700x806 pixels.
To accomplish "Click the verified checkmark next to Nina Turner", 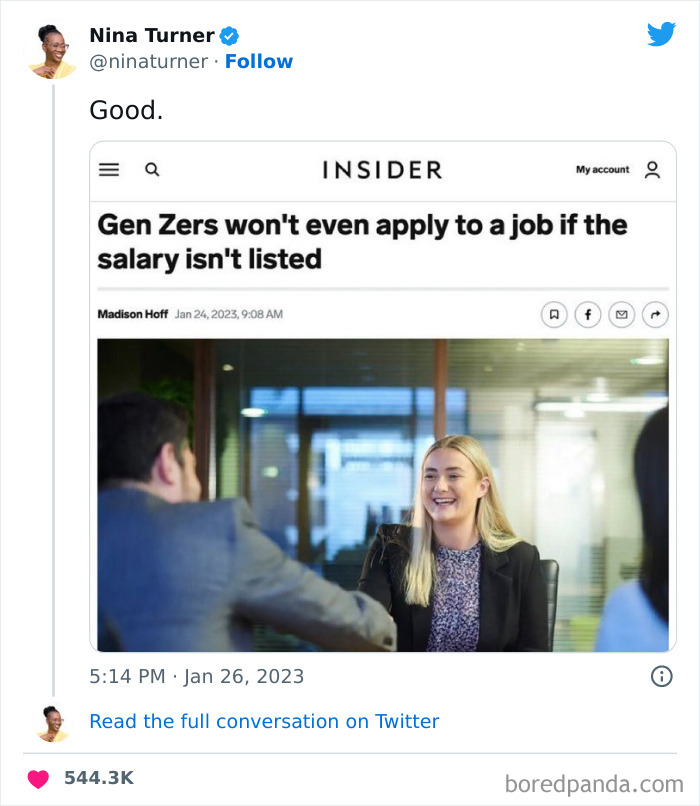I will click(227, 34).
